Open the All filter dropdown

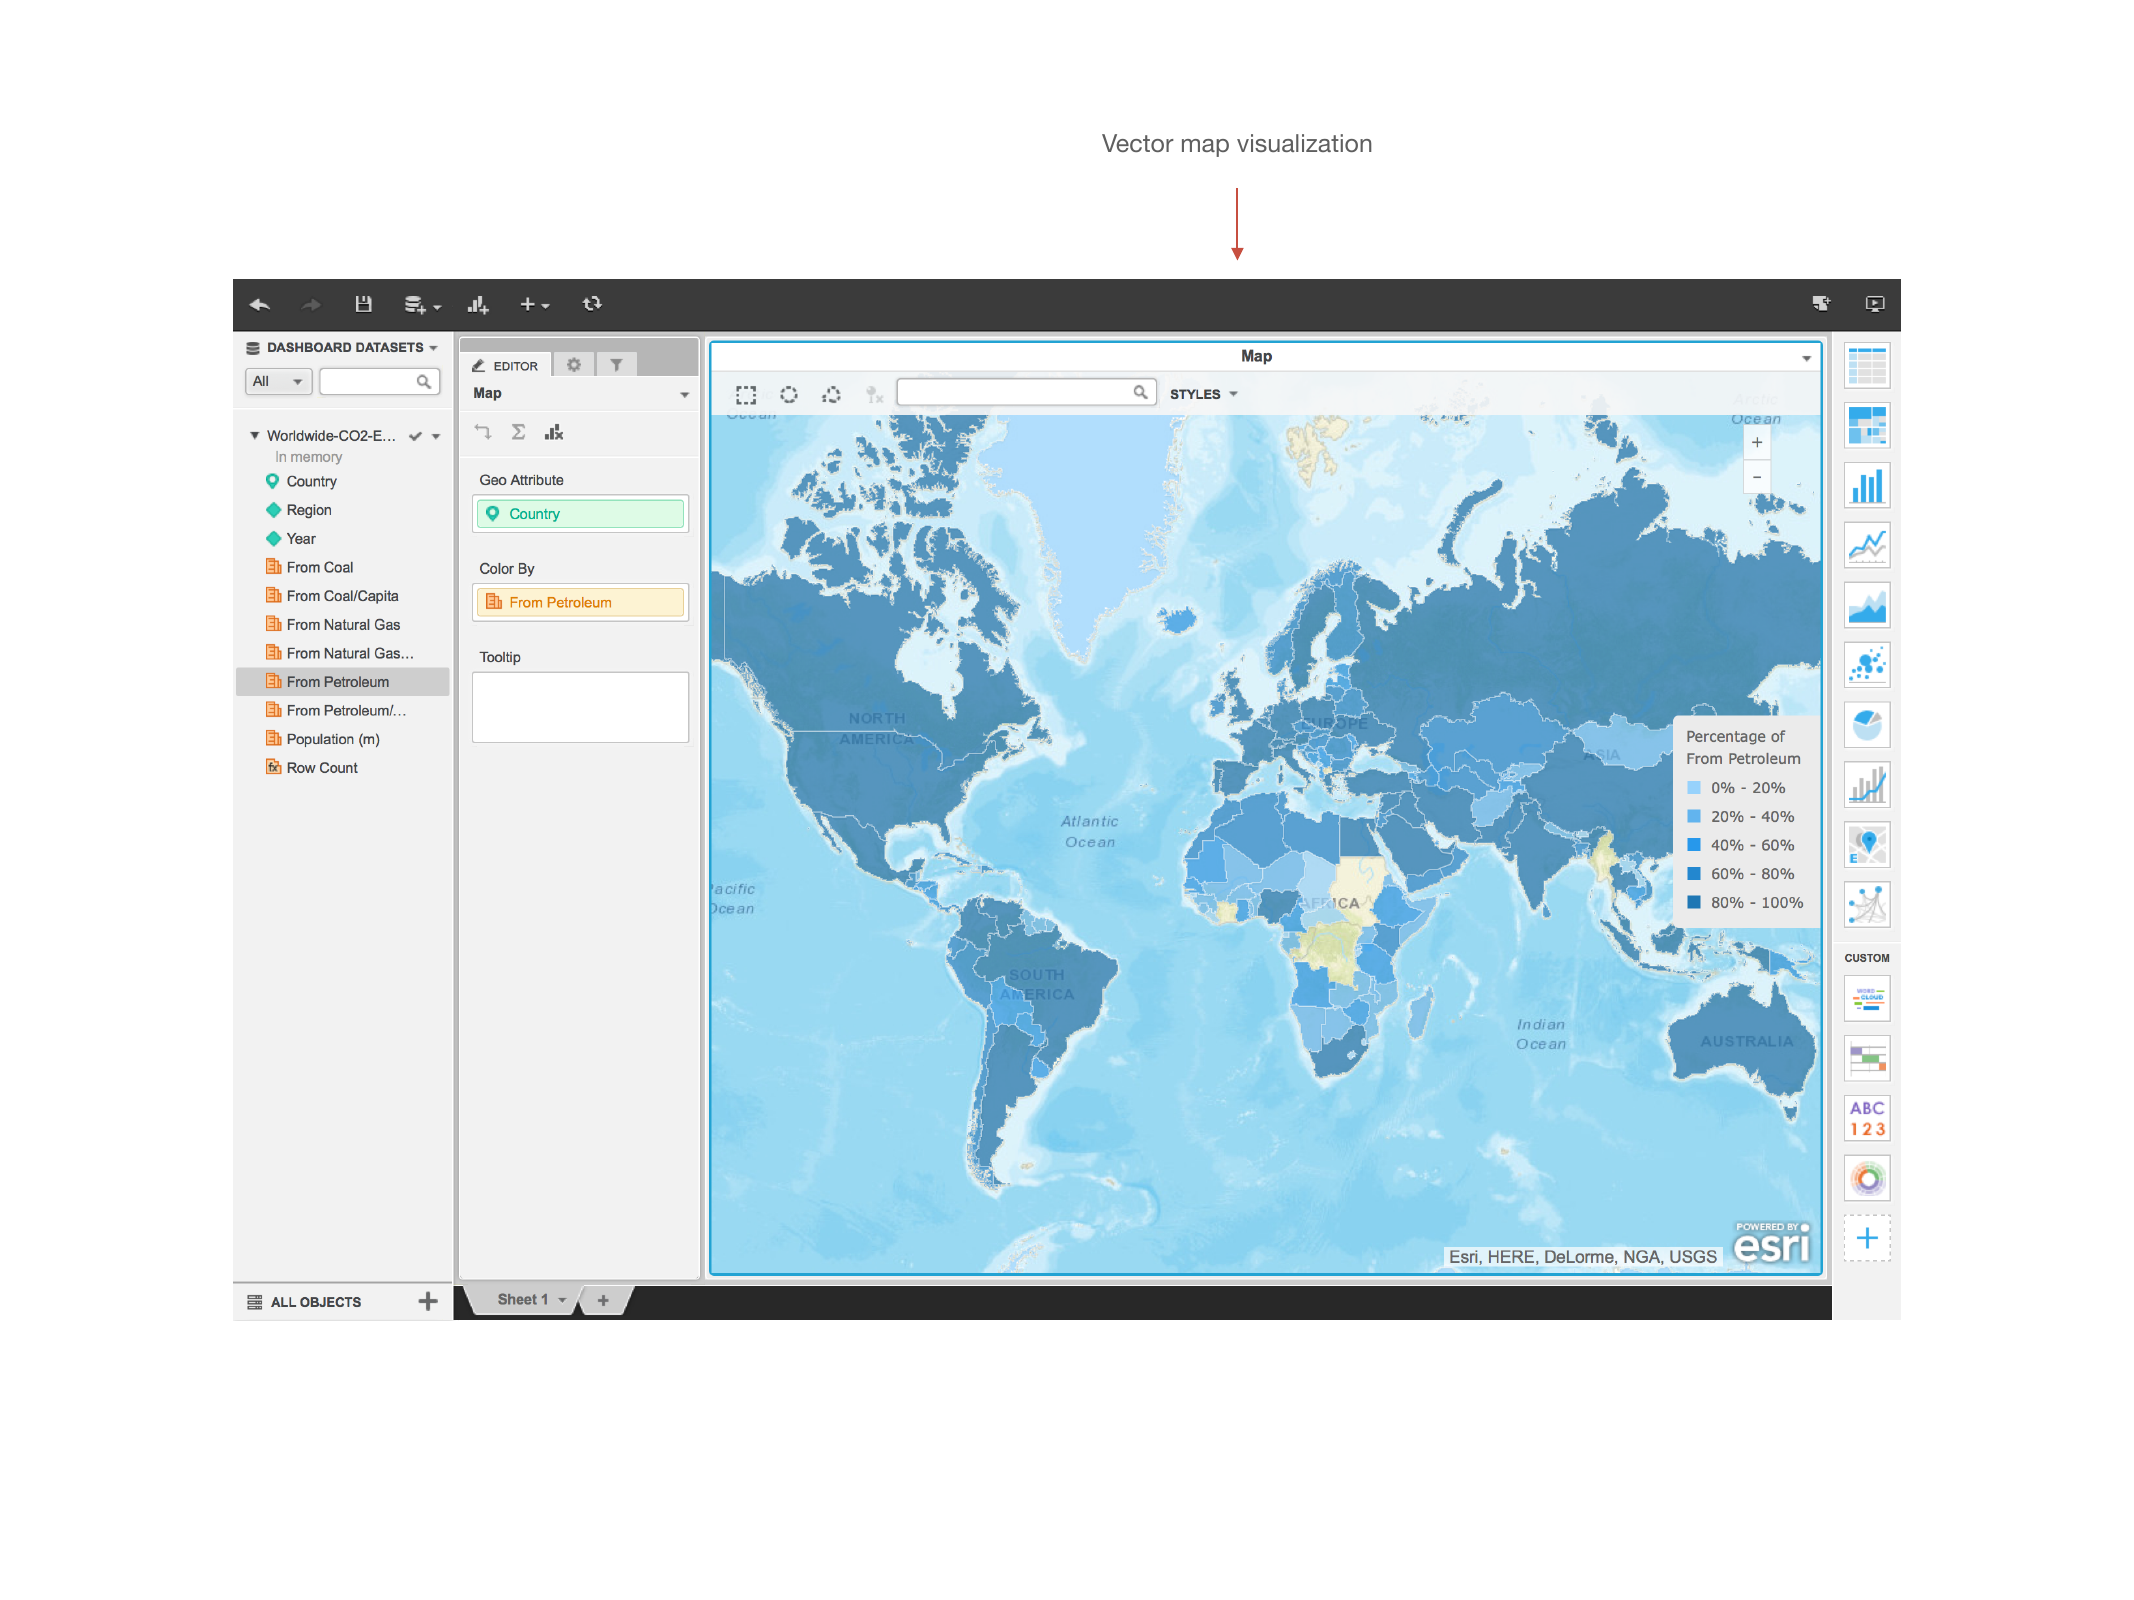point(278,381)
